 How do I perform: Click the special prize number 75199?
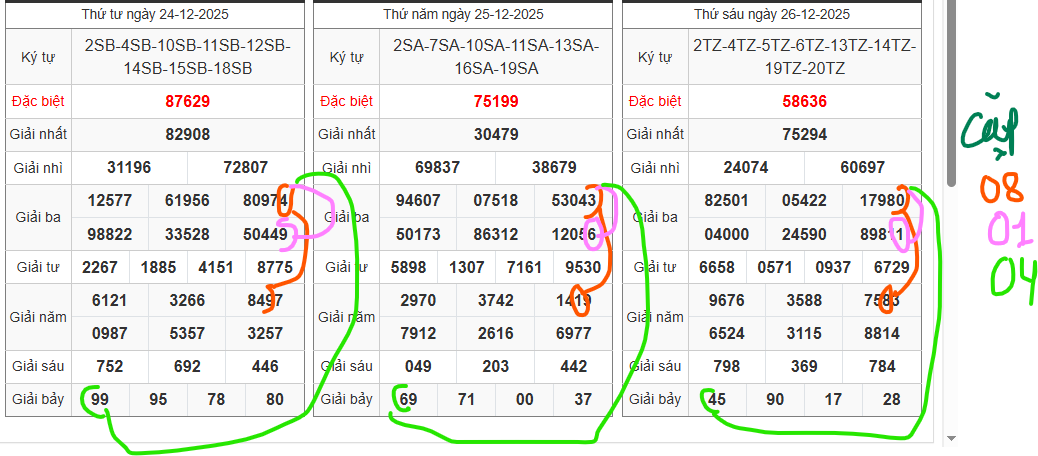pos(496,101)
